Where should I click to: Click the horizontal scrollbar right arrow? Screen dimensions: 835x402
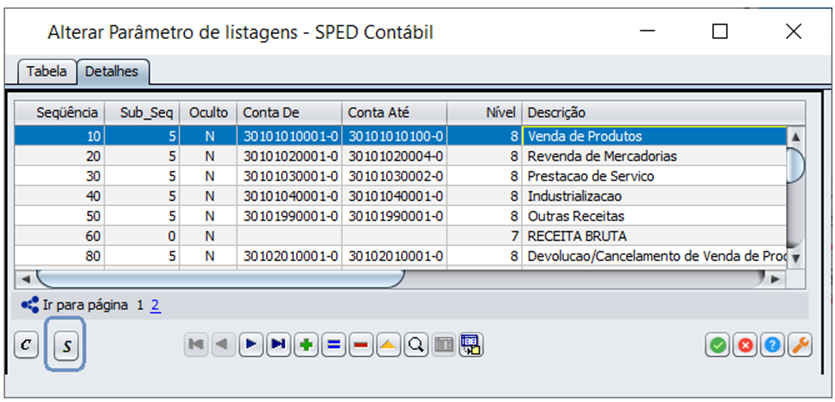780,277
